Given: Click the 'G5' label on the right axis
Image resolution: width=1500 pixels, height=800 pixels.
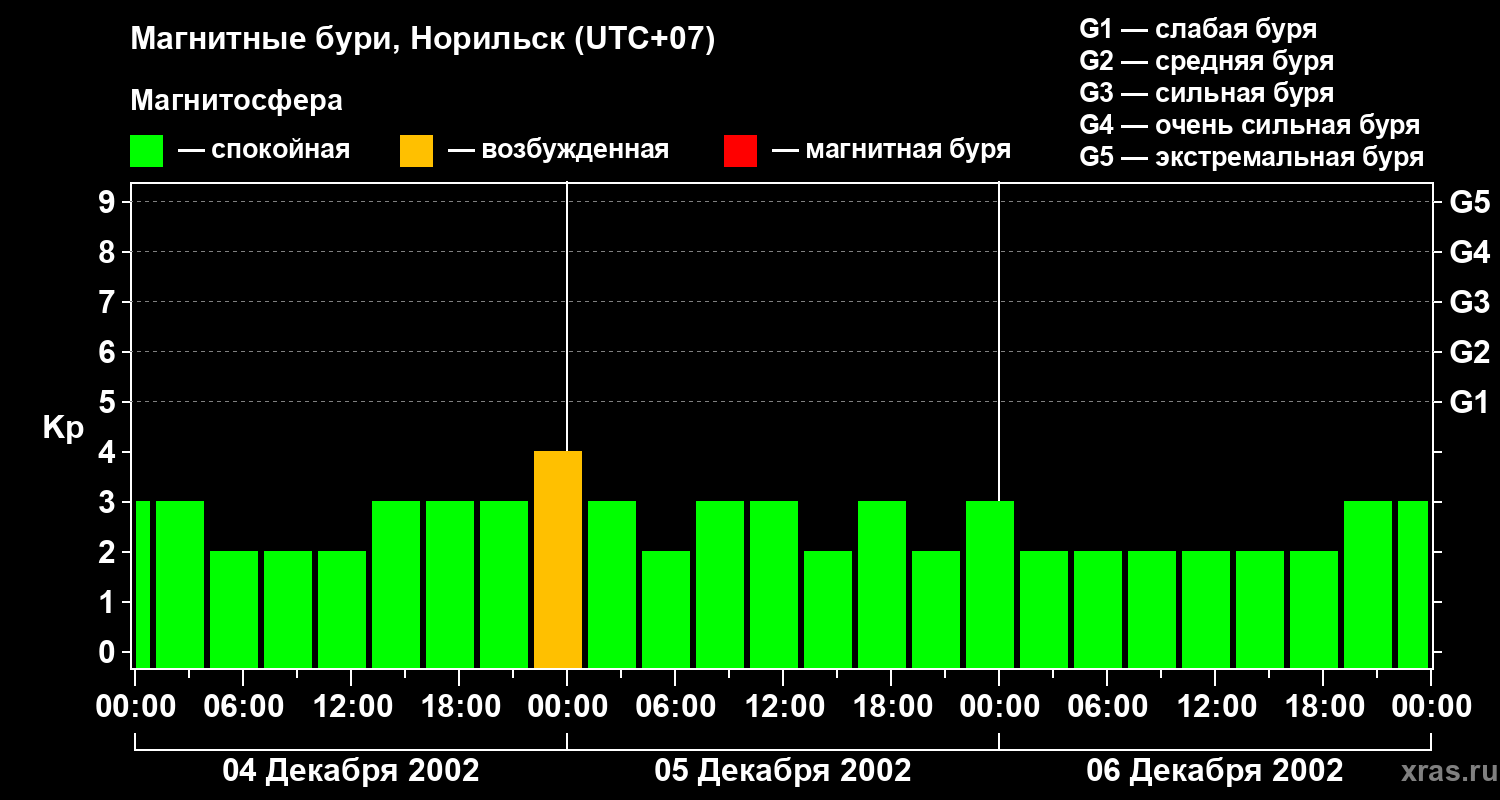Looking at the screenshot, I should [x=1470, y=202].
